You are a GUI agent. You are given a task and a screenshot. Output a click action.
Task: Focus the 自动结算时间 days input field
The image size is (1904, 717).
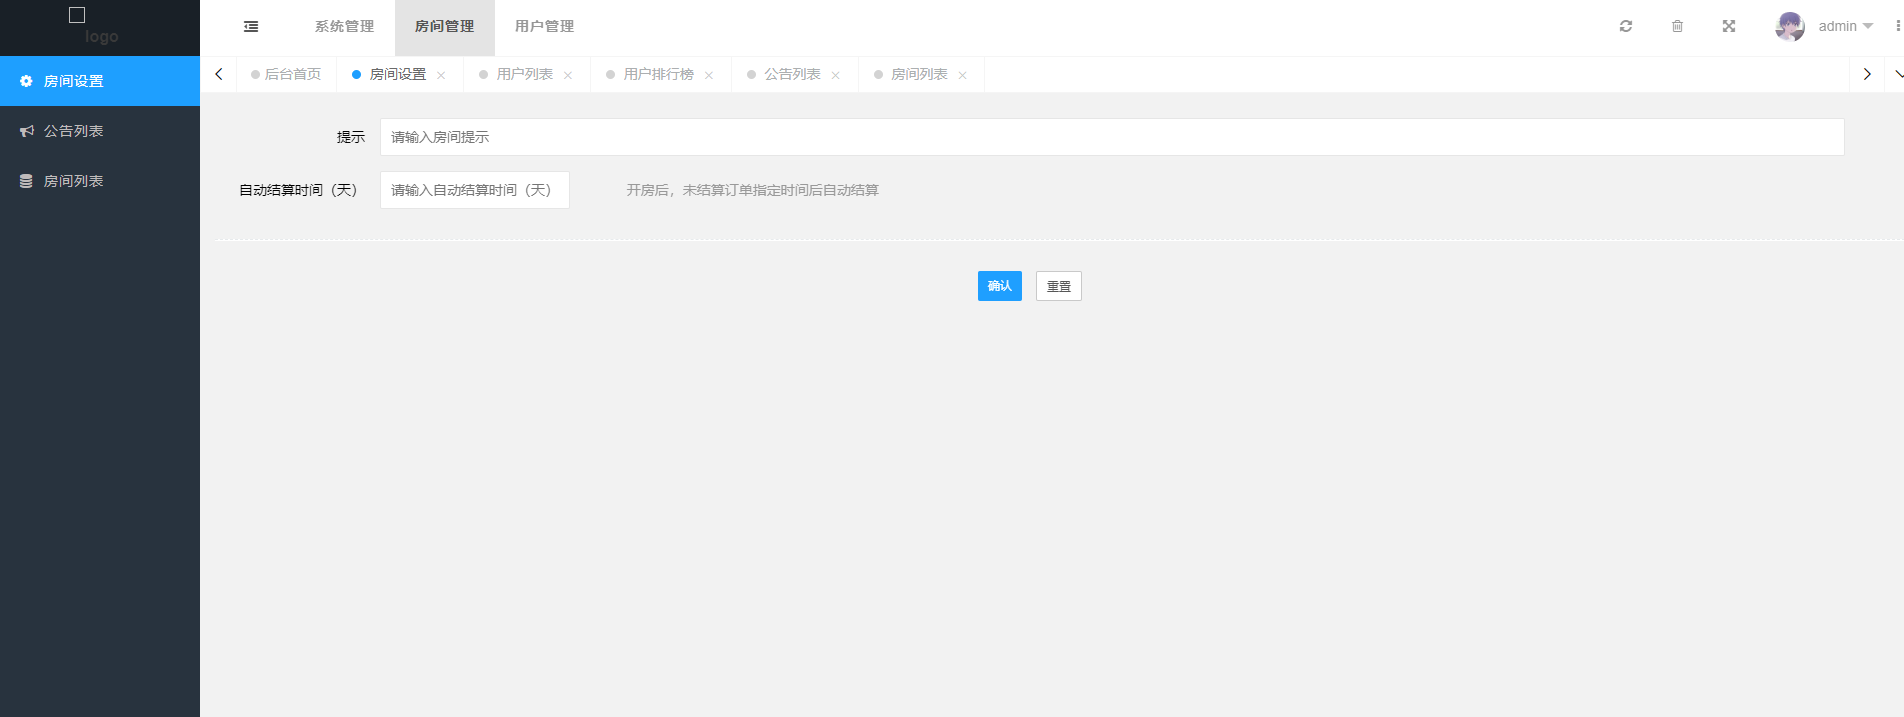coord(475,190)
